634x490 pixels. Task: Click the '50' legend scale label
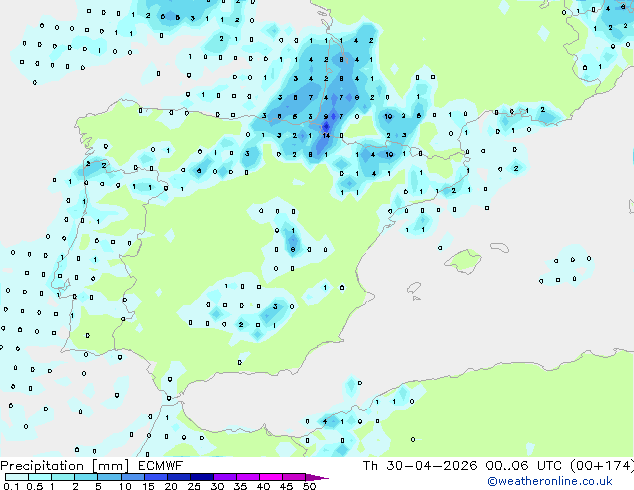coord(309,486)
